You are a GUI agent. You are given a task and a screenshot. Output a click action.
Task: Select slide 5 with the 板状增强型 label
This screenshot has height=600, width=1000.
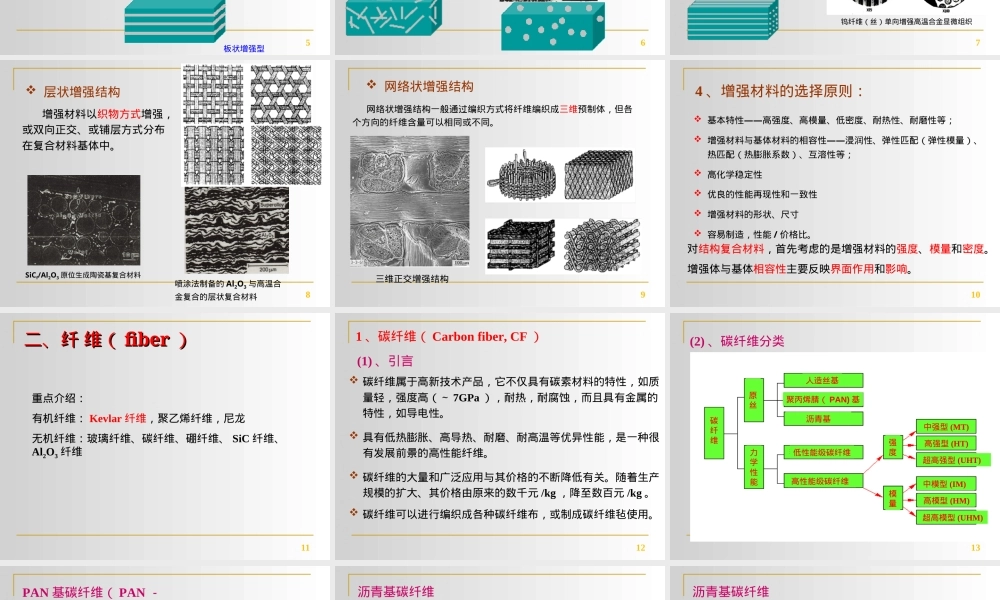click(165, 27)
